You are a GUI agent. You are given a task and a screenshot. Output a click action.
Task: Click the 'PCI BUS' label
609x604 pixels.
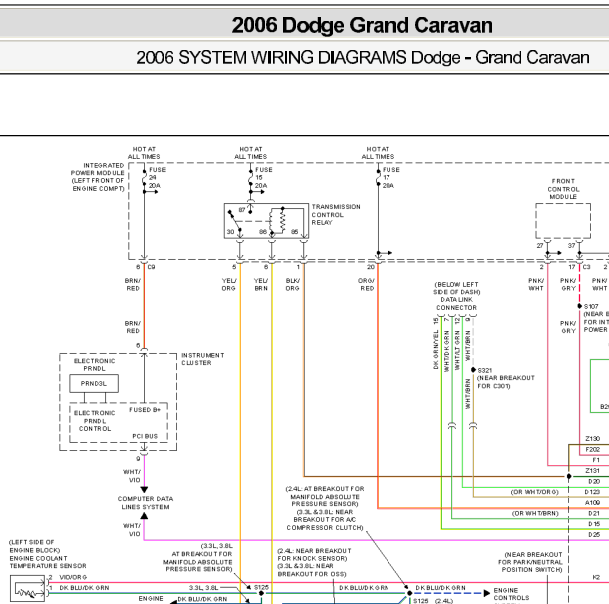click(145, 436)
